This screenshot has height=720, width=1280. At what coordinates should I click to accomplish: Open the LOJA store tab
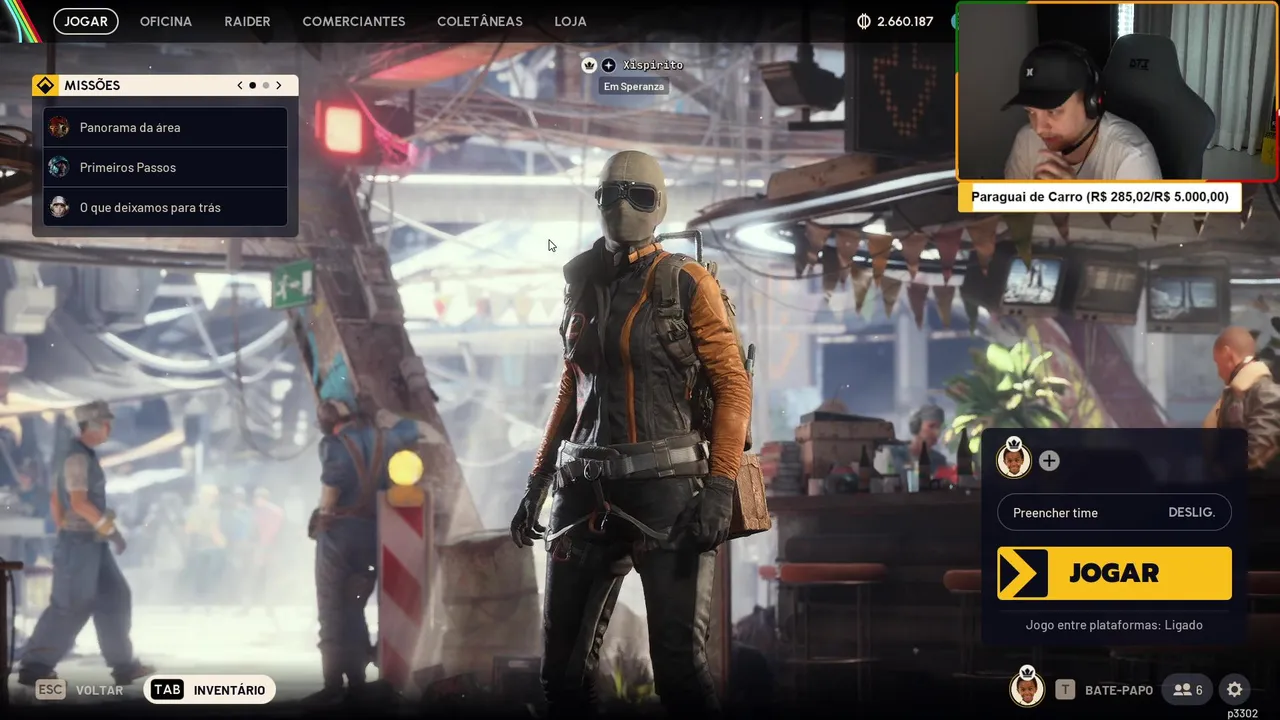pyautogui.click(x=570, y=21)
